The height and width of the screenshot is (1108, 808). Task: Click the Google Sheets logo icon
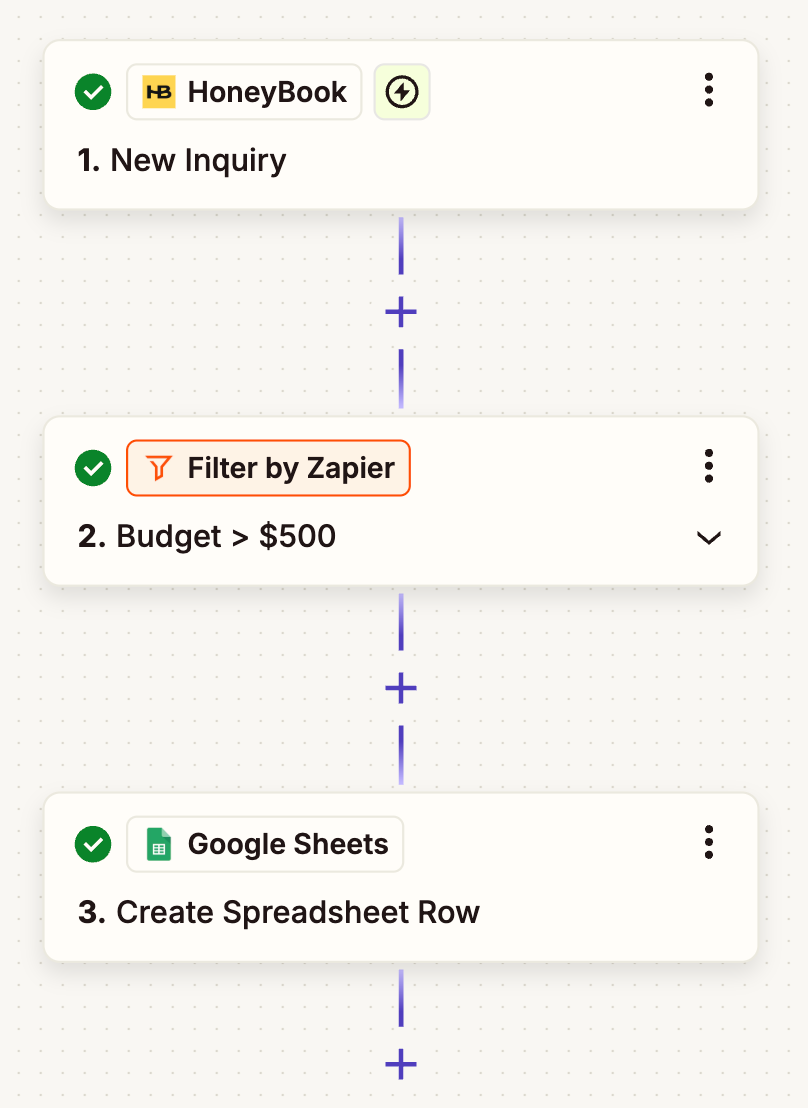(x=159, y=844)
